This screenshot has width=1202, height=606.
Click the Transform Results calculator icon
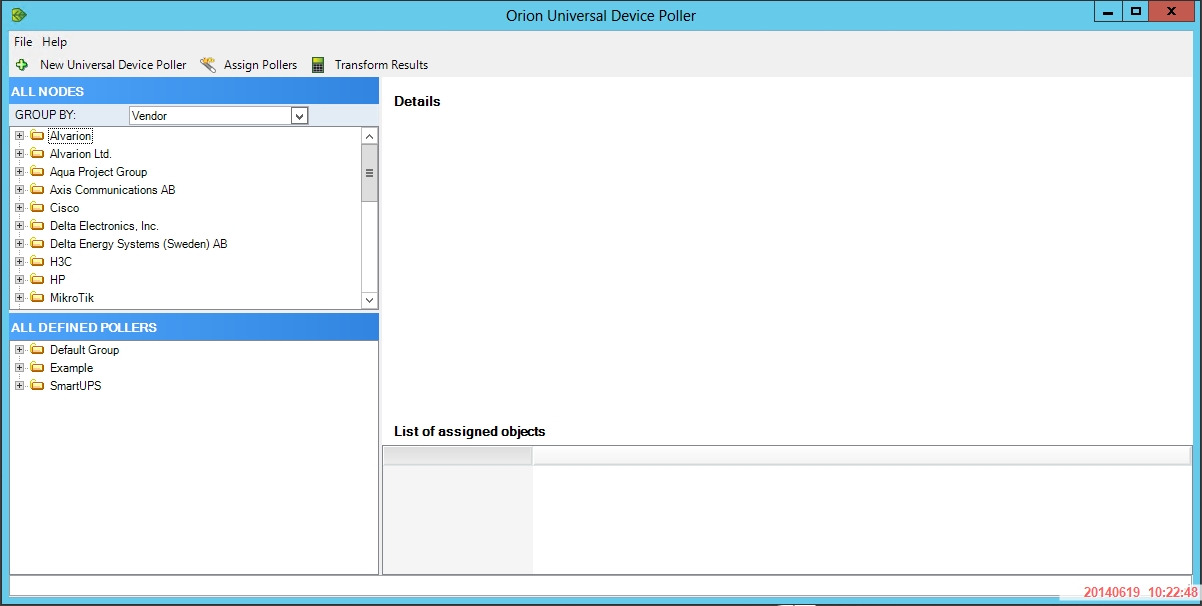(318, 65)
